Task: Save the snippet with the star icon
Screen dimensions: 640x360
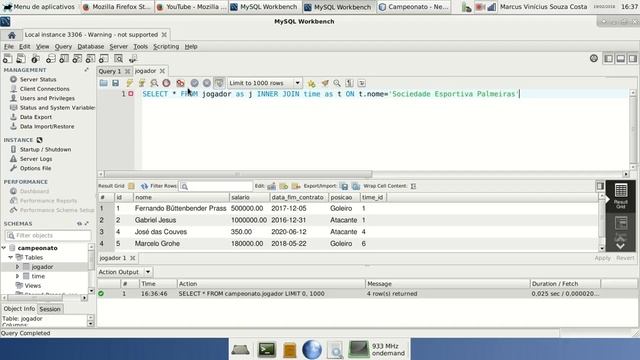Action: [312, 83]
